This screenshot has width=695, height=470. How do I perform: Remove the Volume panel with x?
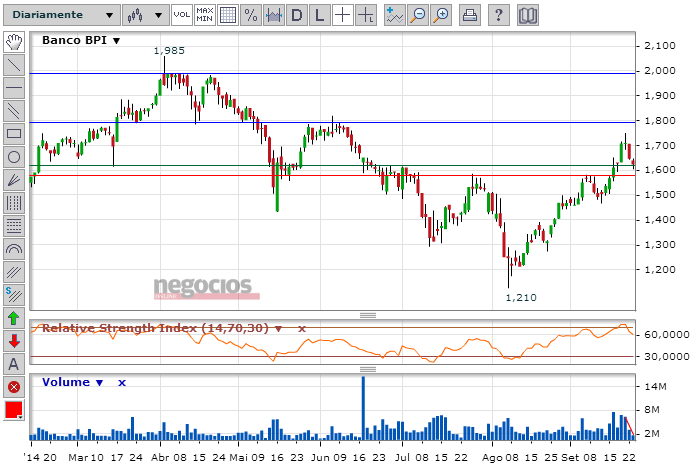[x=122, y=383]
